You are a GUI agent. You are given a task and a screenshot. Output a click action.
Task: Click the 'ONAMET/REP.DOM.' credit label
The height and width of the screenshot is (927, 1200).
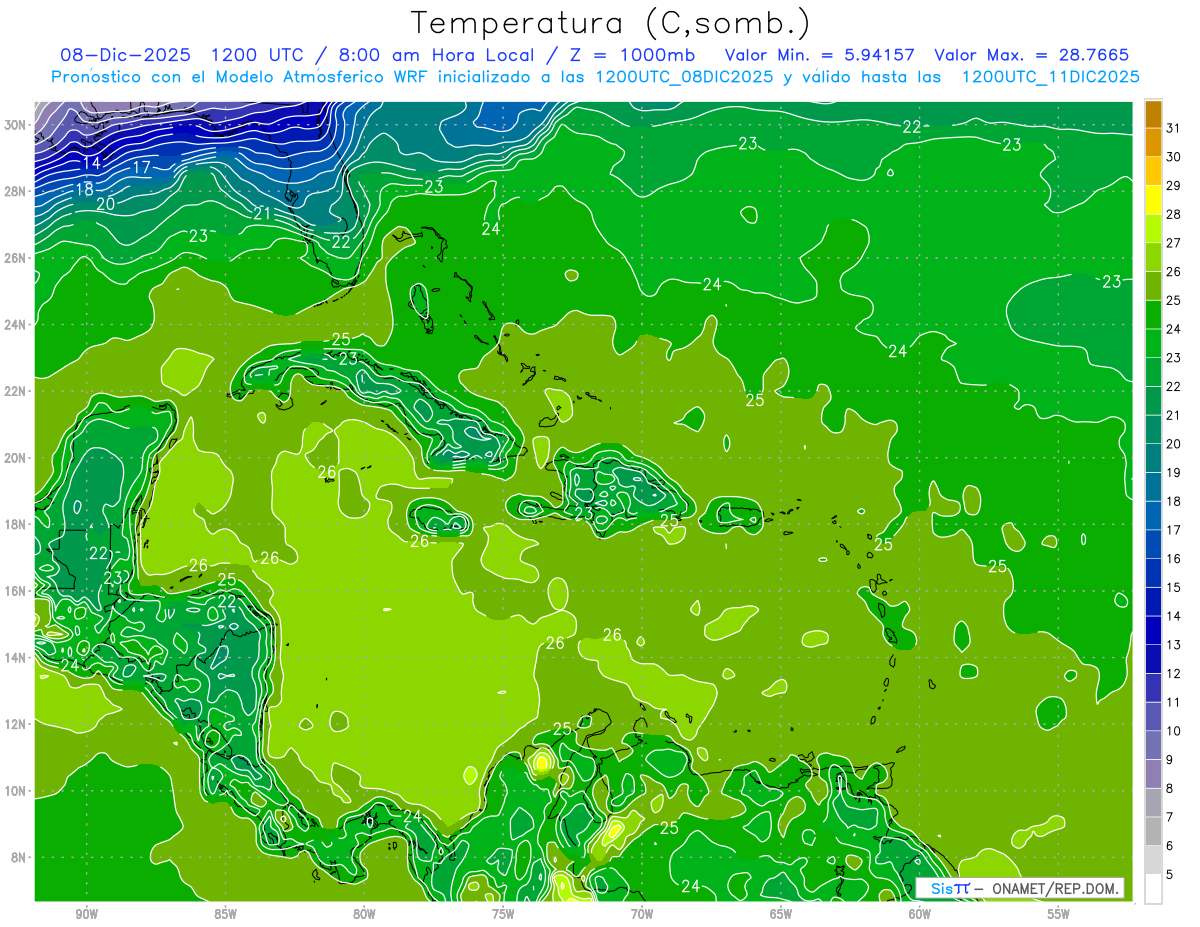click(1054, 888)
